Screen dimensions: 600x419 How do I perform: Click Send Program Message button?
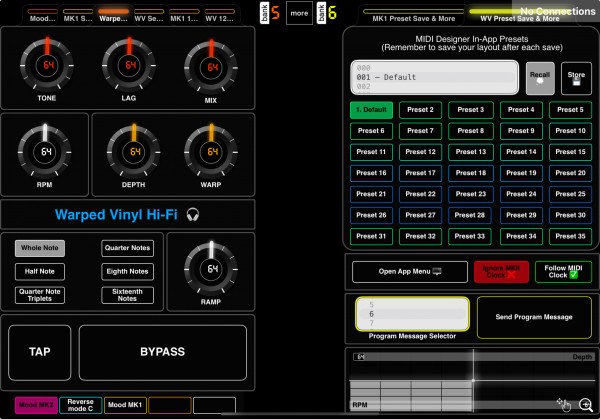coord(534,317)
